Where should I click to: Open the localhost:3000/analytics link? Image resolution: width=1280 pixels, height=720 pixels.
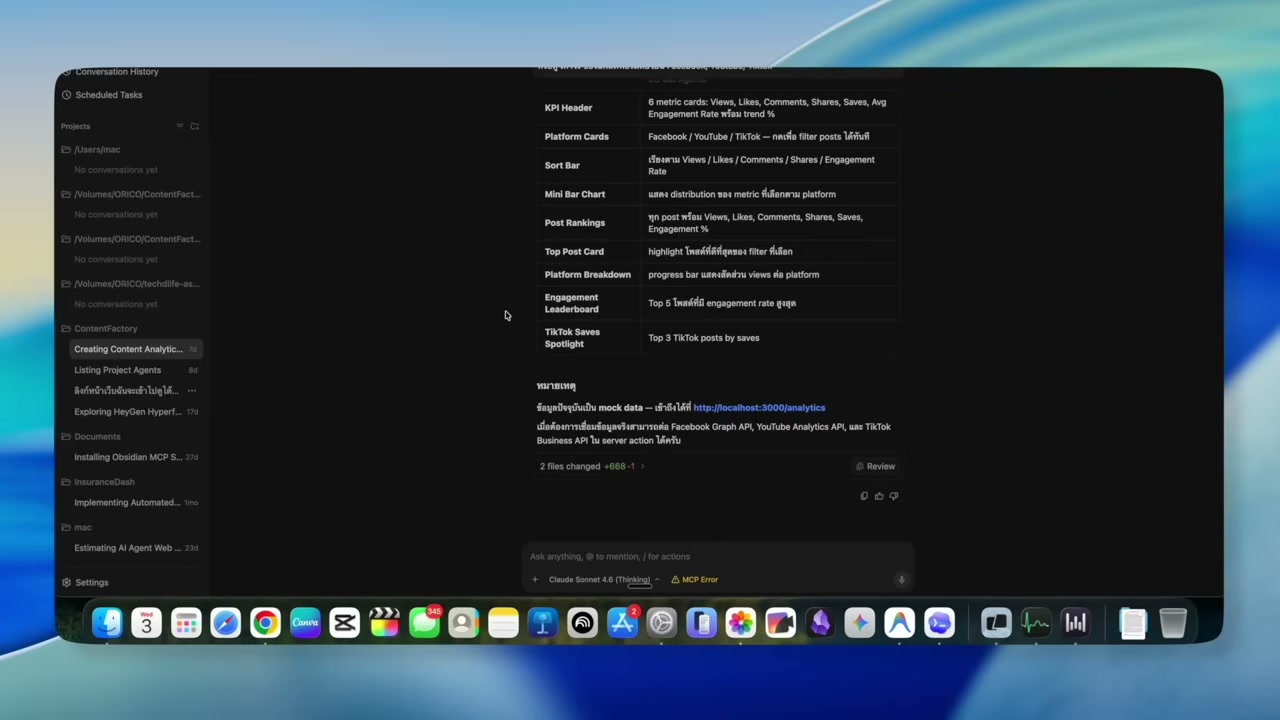coord(759,408)
